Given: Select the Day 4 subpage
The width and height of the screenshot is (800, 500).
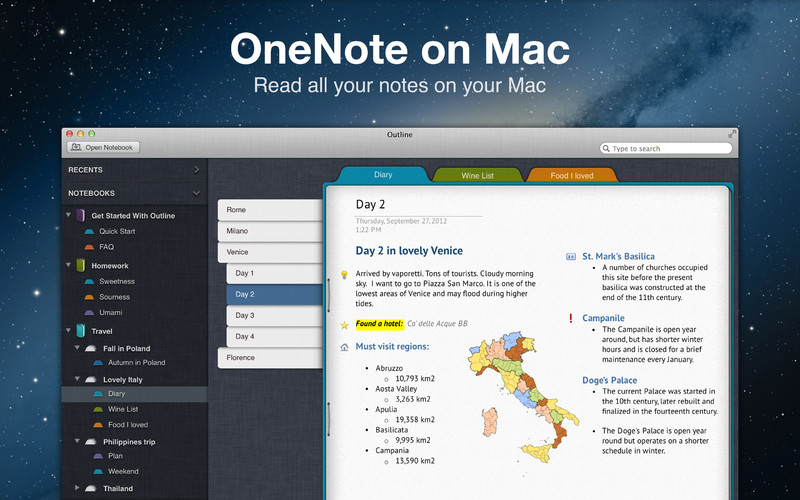Looking at the screenshot, I should coord(275,337).
